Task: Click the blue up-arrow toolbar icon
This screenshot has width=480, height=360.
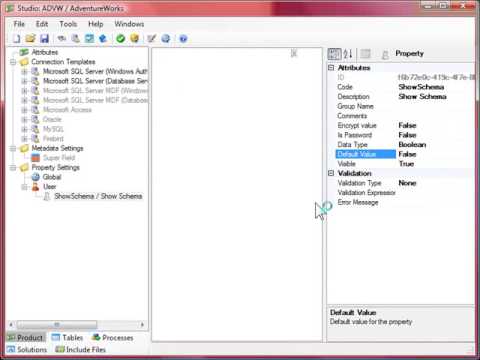Action: click(x=103, y=39)
